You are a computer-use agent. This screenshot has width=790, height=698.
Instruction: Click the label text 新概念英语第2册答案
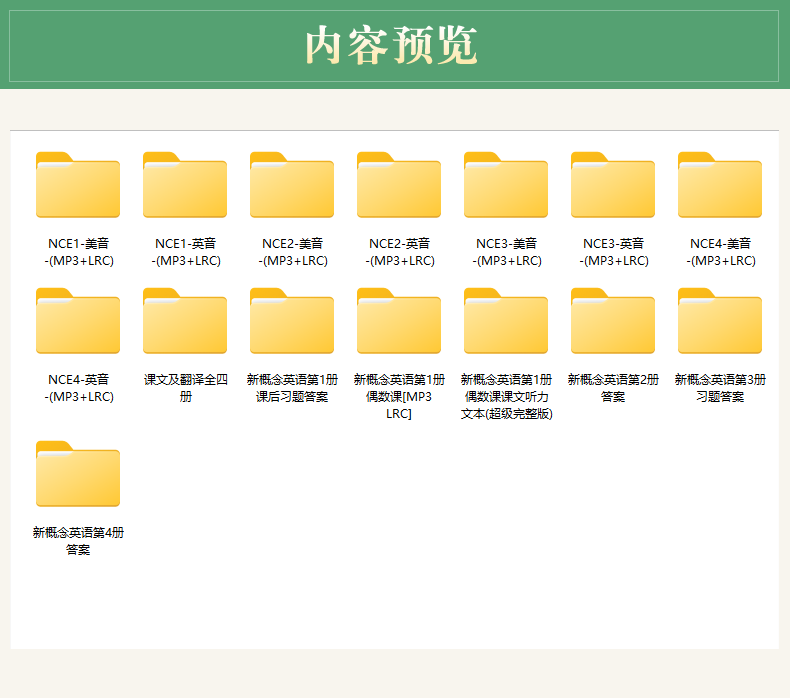click(613, 388)
